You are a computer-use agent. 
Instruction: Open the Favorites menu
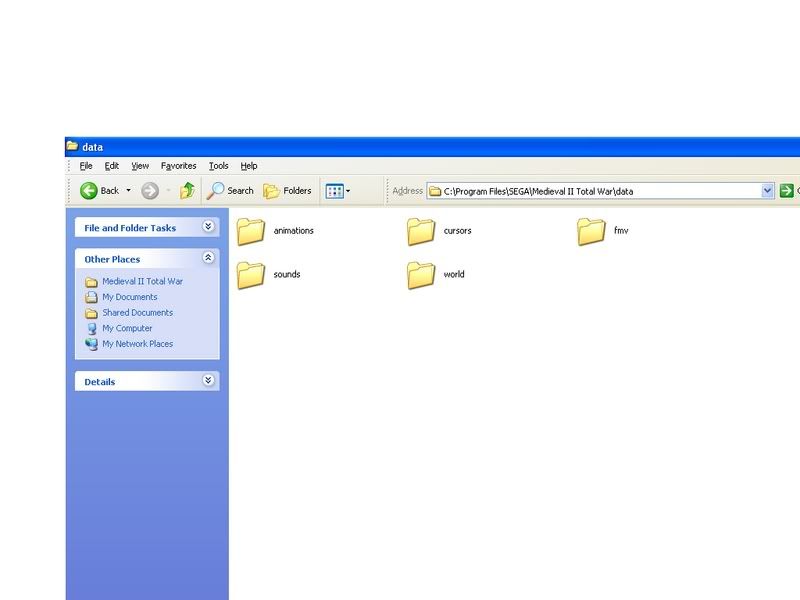(x=179, y=165)
